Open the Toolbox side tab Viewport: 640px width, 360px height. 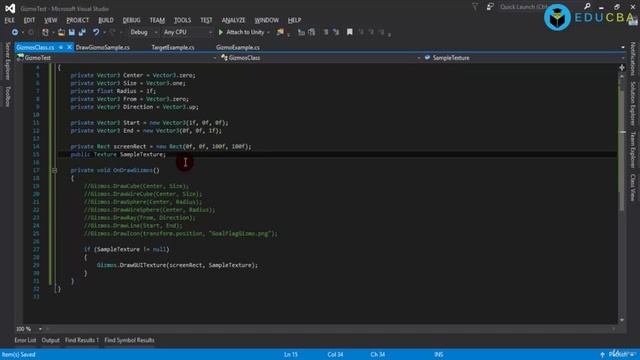[7, 96]
